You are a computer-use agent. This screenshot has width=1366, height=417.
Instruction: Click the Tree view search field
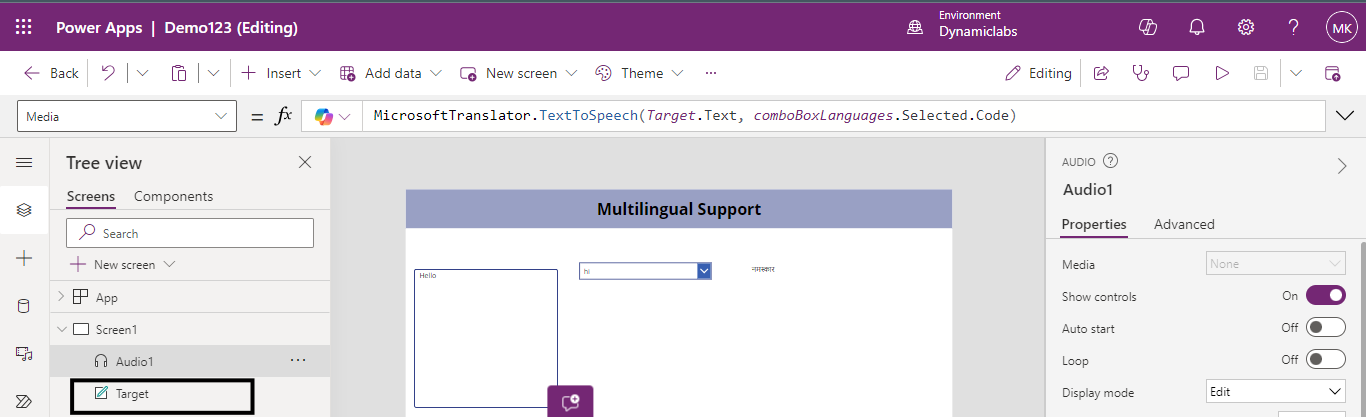click(x=190, y=233)
